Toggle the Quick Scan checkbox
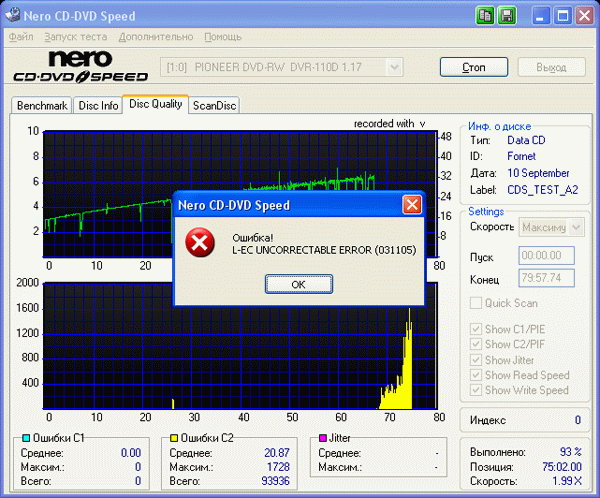This screenshot has width=600, height=498. (x=476, y=303)
